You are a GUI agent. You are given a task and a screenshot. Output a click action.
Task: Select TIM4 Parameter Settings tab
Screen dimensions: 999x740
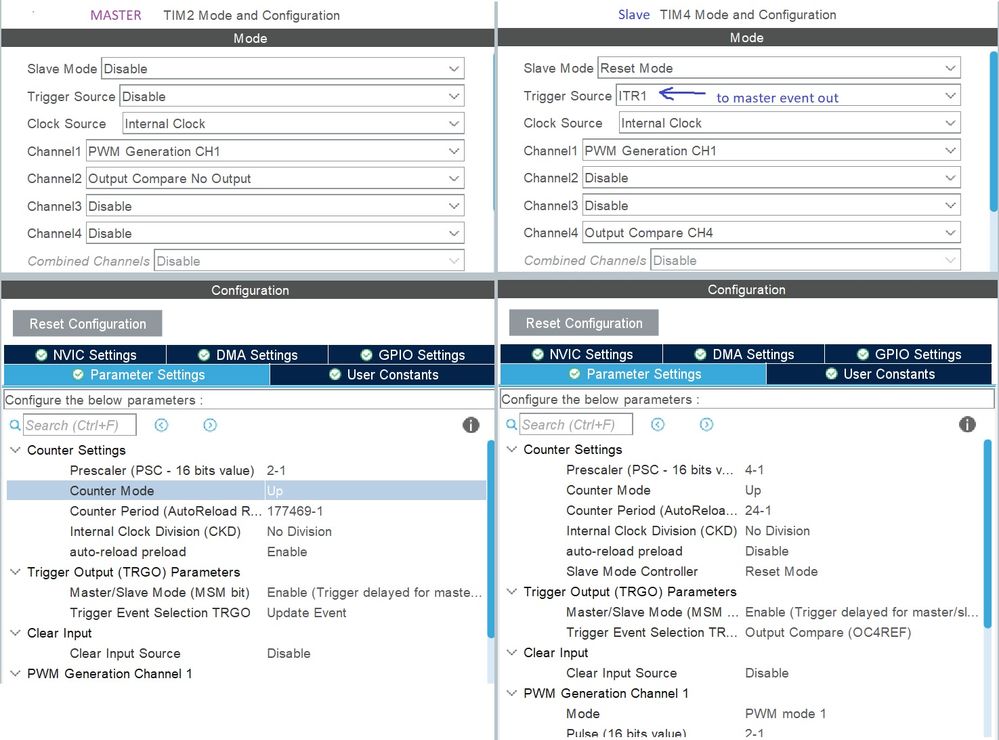633,374
